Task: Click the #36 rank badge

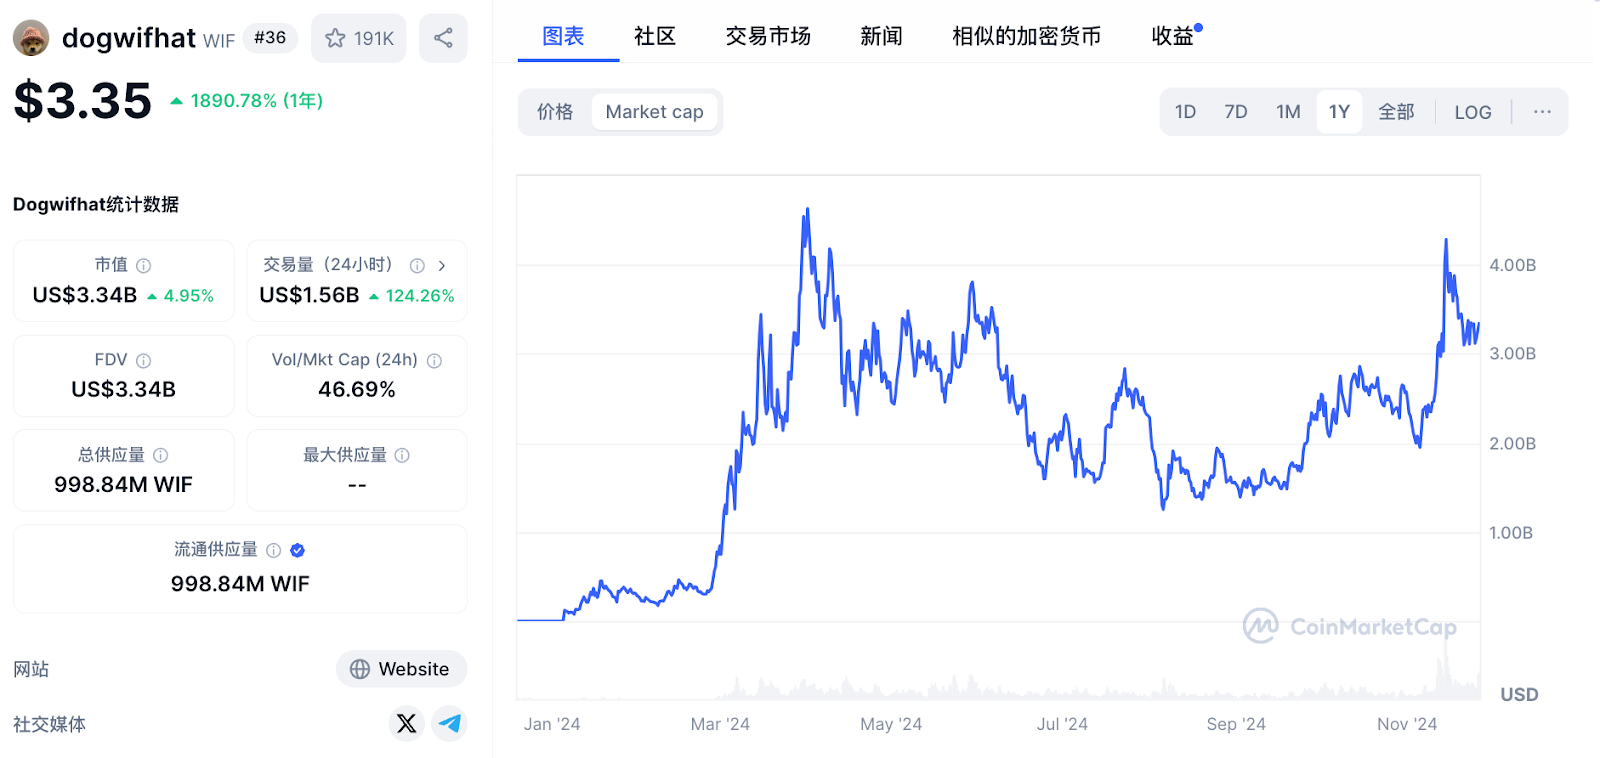Action: point(270,38)
